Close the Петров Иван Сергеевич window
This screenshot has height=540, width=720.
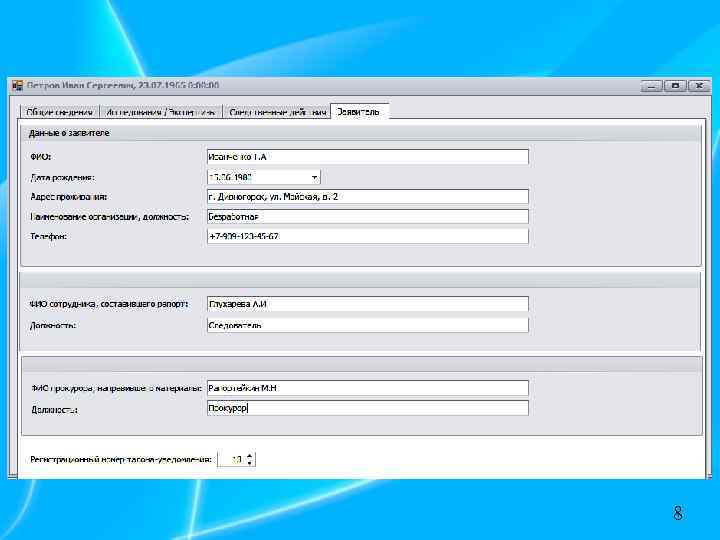[699, 86]
